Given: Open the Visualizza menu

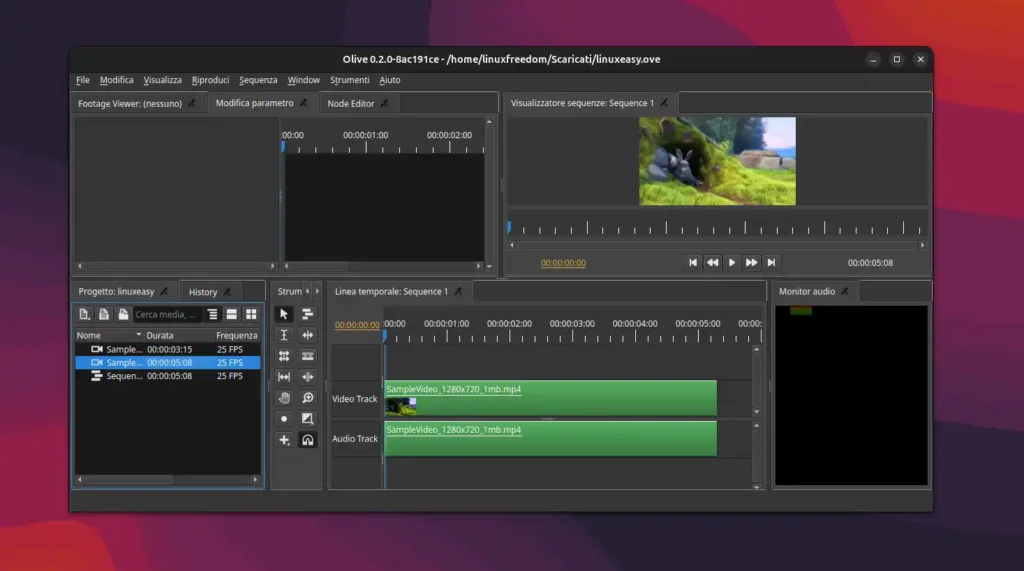Looking at the screenshot, I should point(163,80).
